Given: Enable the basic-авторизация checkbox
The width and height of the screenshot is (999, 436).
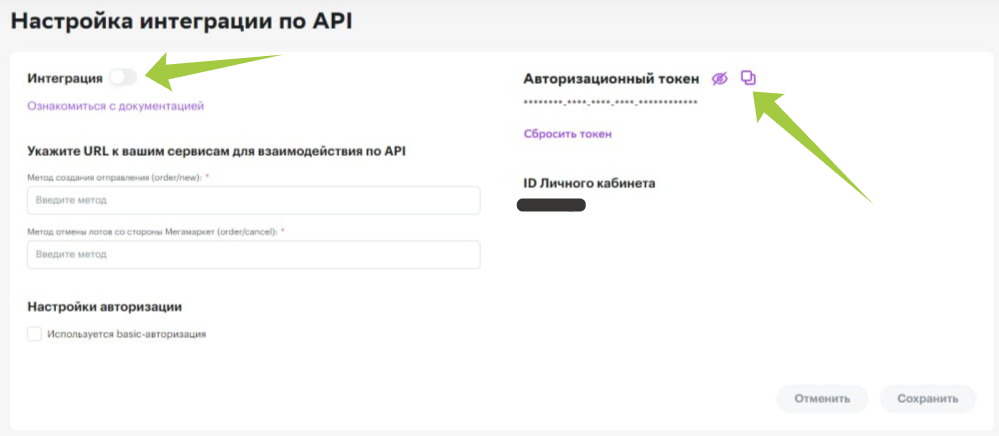Looking at the screenshot, I should pos(35,334).
